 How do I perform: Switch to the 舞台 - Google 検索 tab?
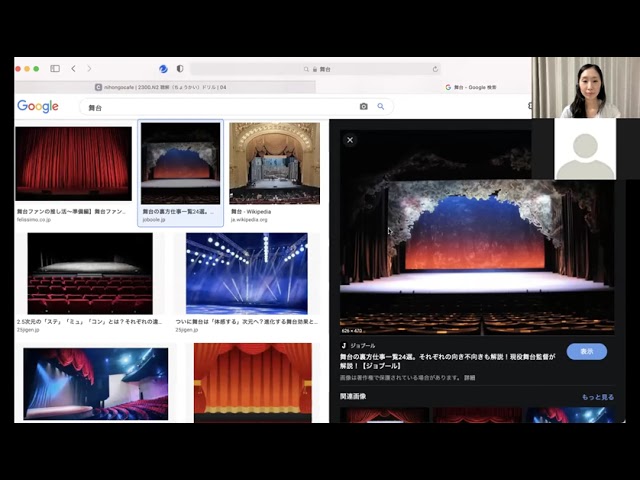click(471, 87)
